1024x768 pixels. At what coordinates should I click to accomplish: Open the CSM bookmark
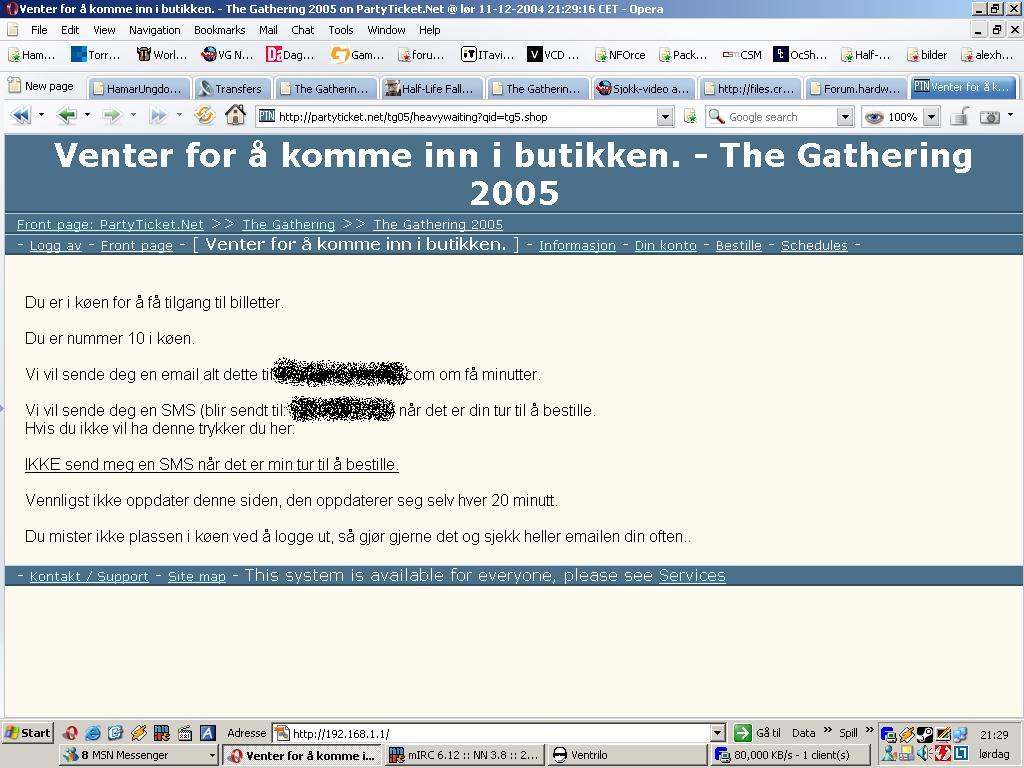click(742, 55)
